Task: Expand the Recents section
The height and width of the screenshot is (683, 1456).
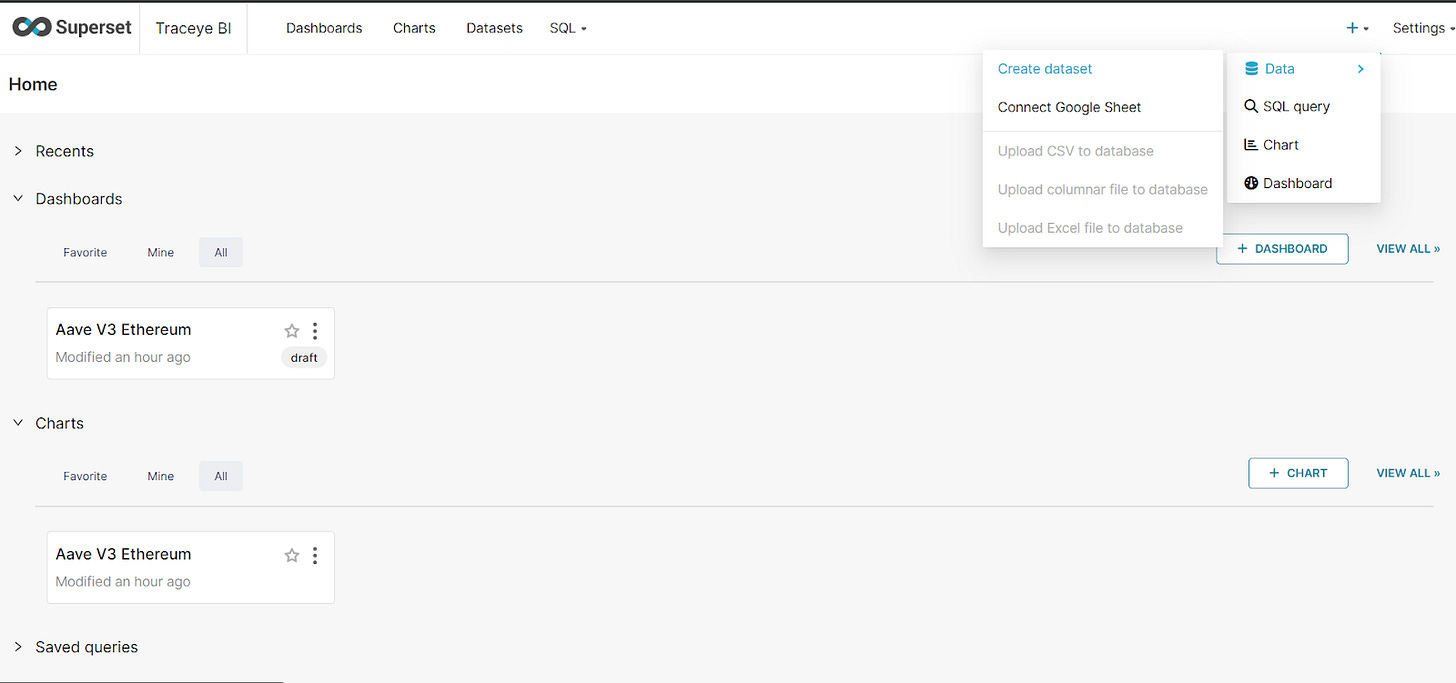Action: point(18,151)
